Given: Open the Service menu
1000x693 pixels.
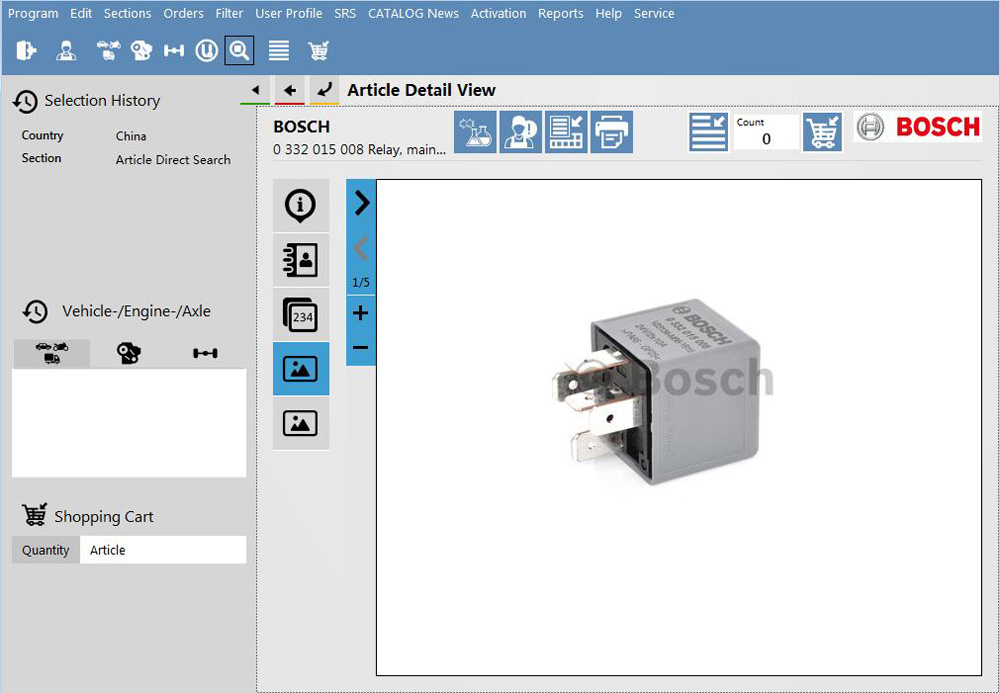Looking at the screenshot, I should point(654,13).
